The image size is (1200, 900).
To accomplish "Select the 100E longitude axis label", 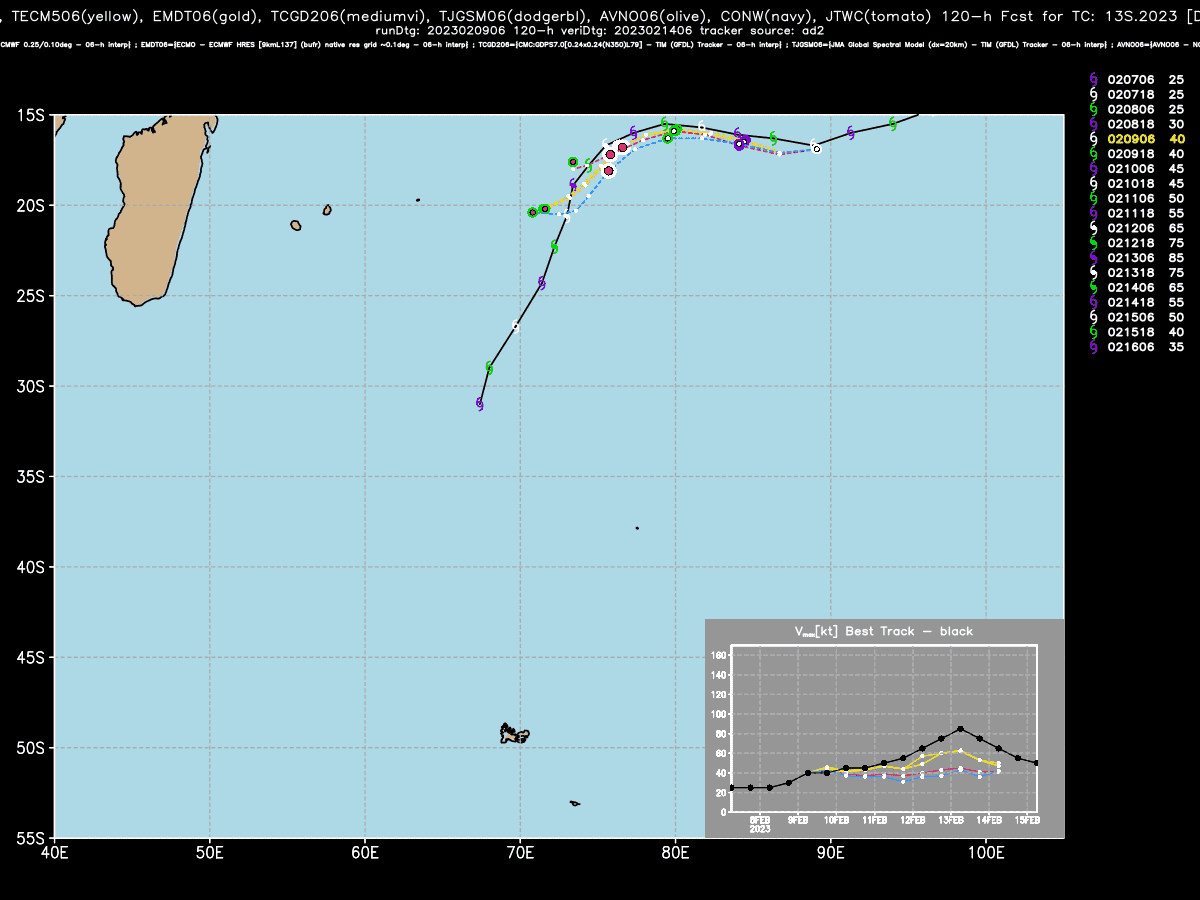I will 986,851.
